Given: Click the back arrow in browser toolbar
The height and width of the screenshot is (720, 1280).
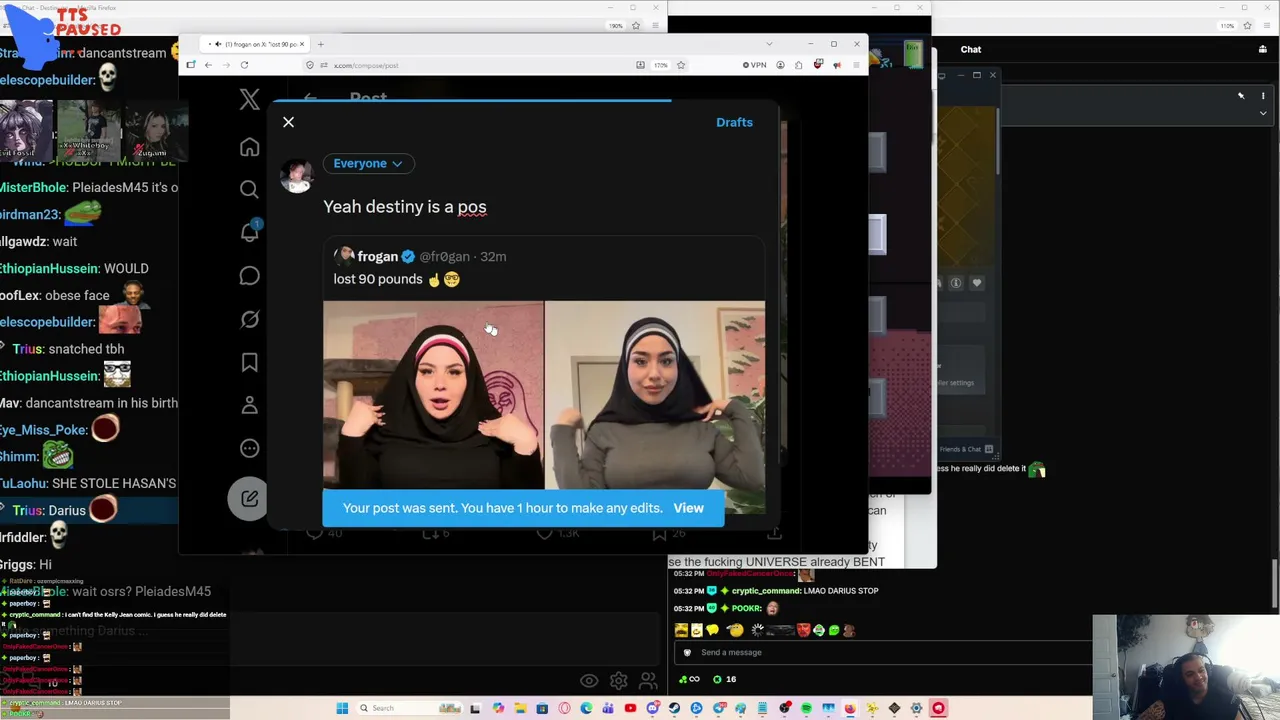Looking at the screenshot, I should tap(208, 65).
